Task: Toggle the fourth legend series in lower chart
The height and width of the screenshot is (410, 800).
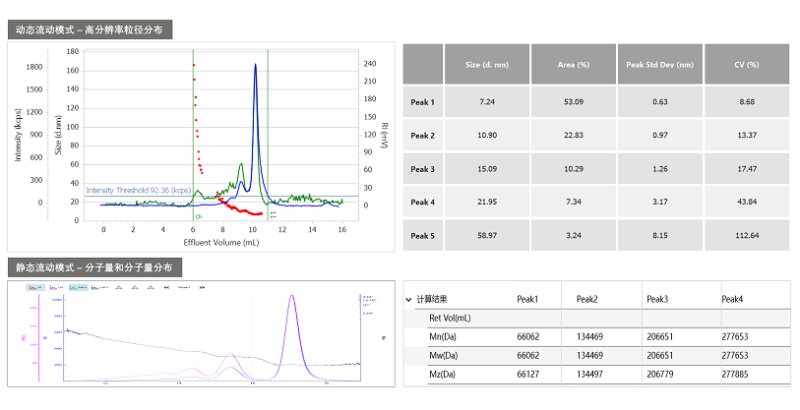Action: 101,287
